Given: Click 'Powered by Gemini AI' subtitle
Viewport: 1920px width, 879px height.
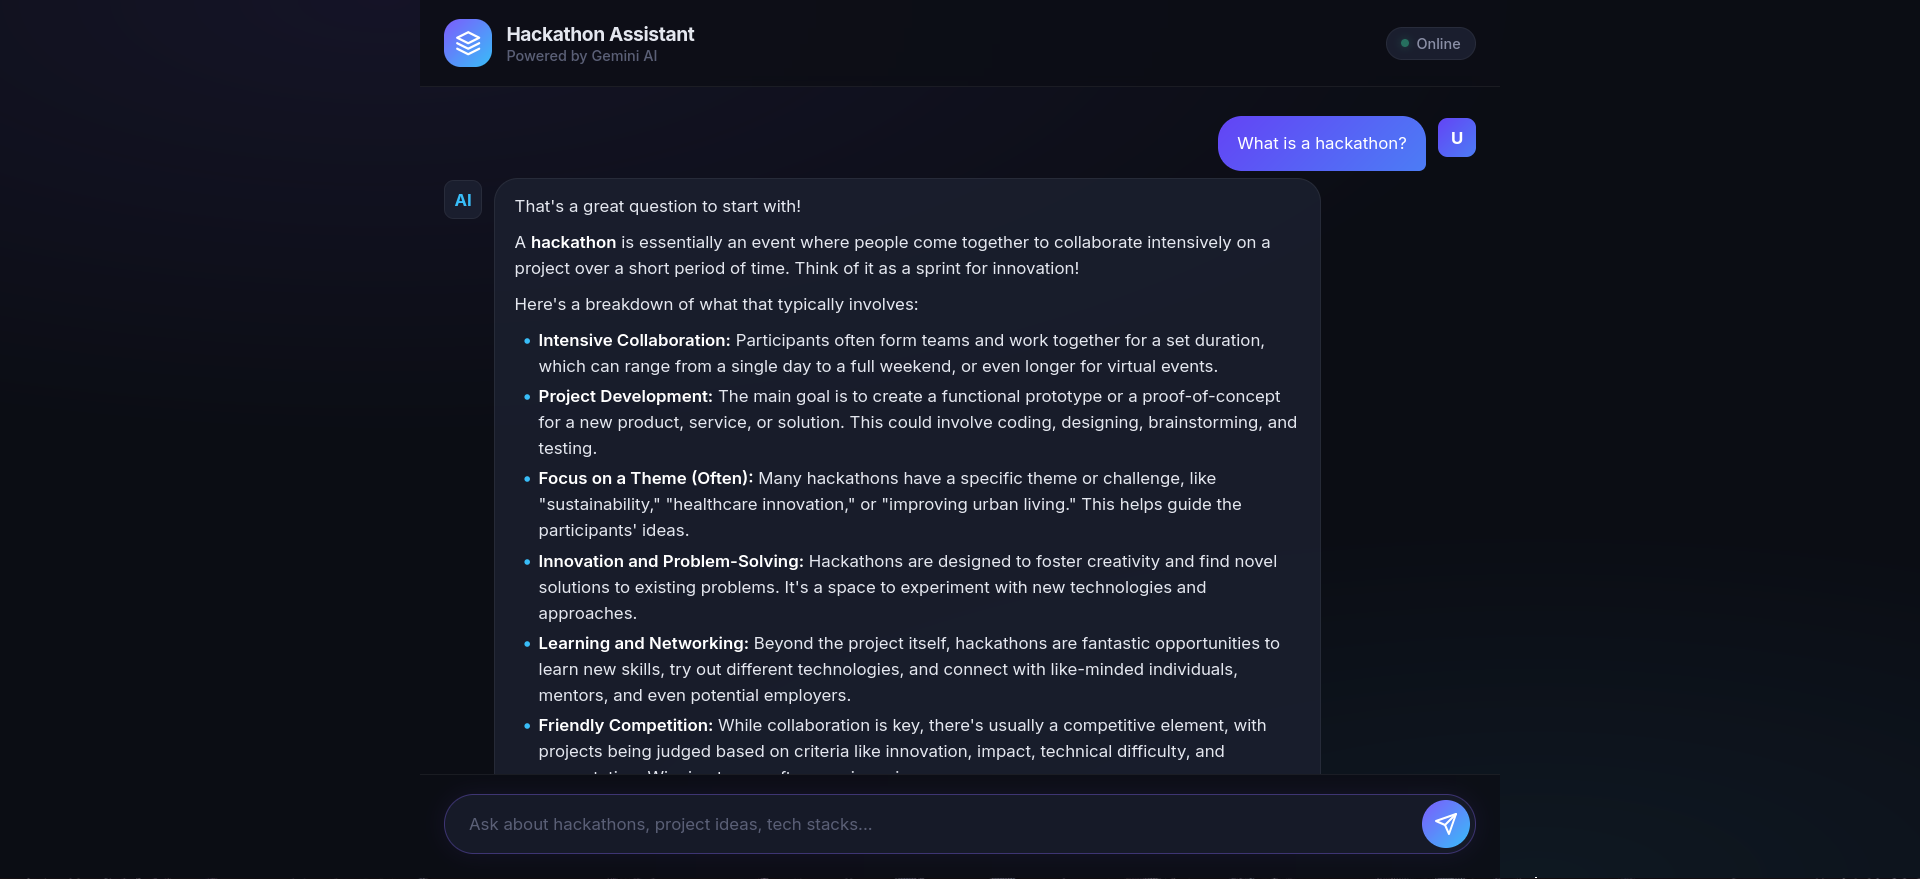Looking at the screenshot, I should (581, 56).
